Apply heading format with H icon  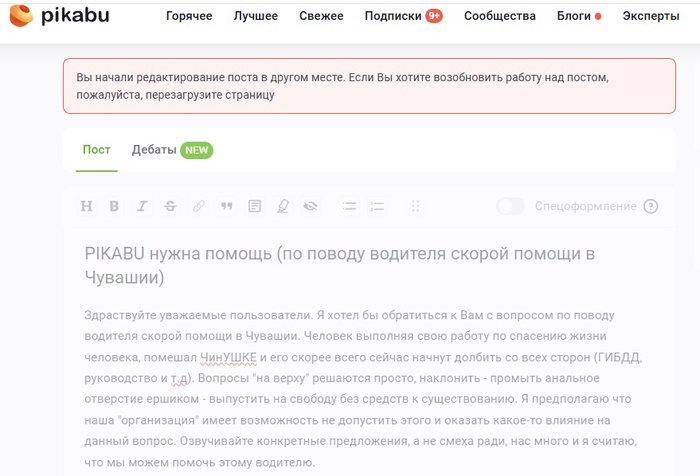coord(86,206)
